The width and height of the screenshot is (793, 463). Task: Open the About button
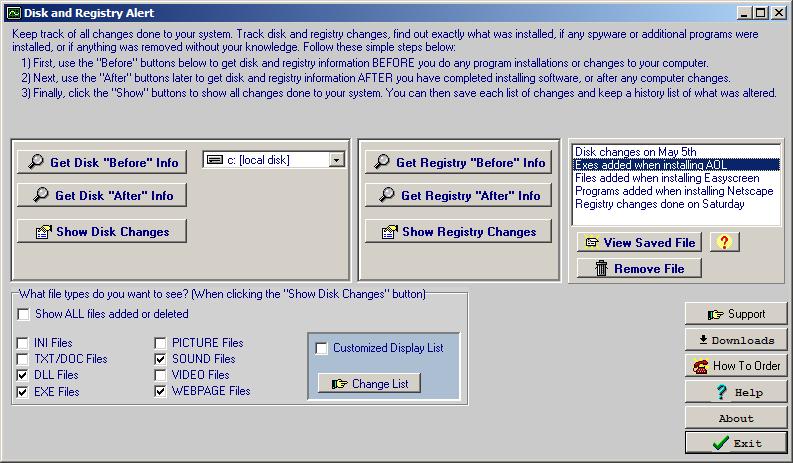pyautogui.click(x=736, y=418)
